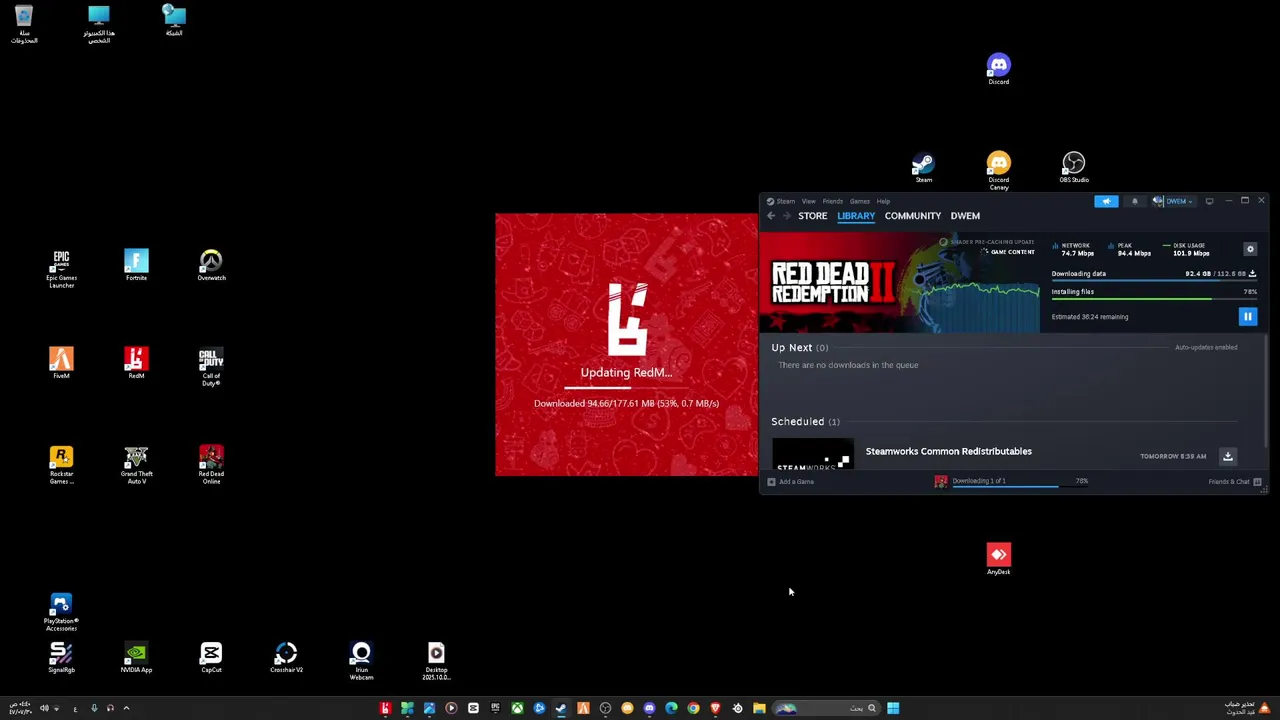Select the Epic Games Launcher shortcut

point(61,269)
